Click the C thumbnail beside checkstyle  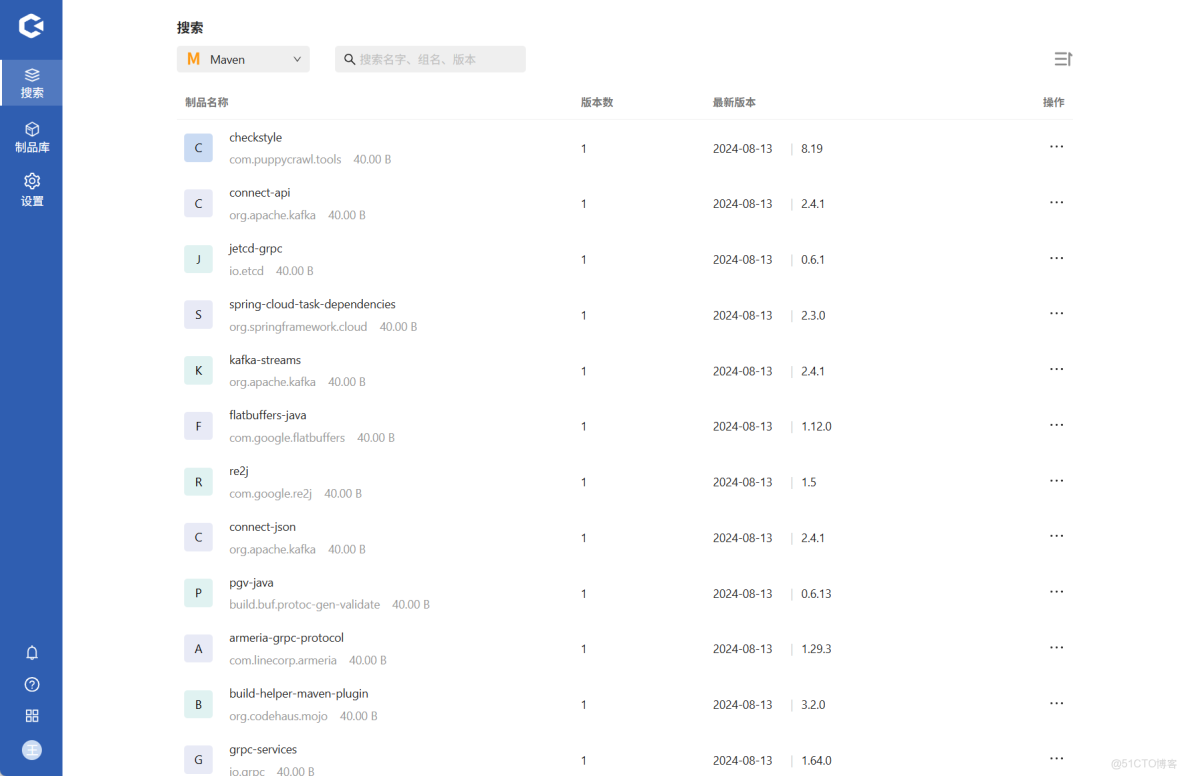[198, 147]
